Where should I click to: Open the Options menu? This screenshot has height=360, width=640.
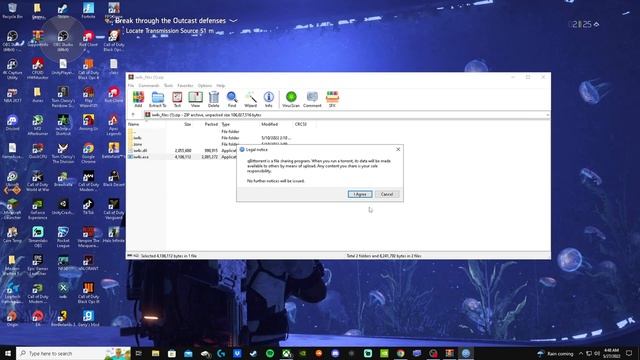point(205,86)
